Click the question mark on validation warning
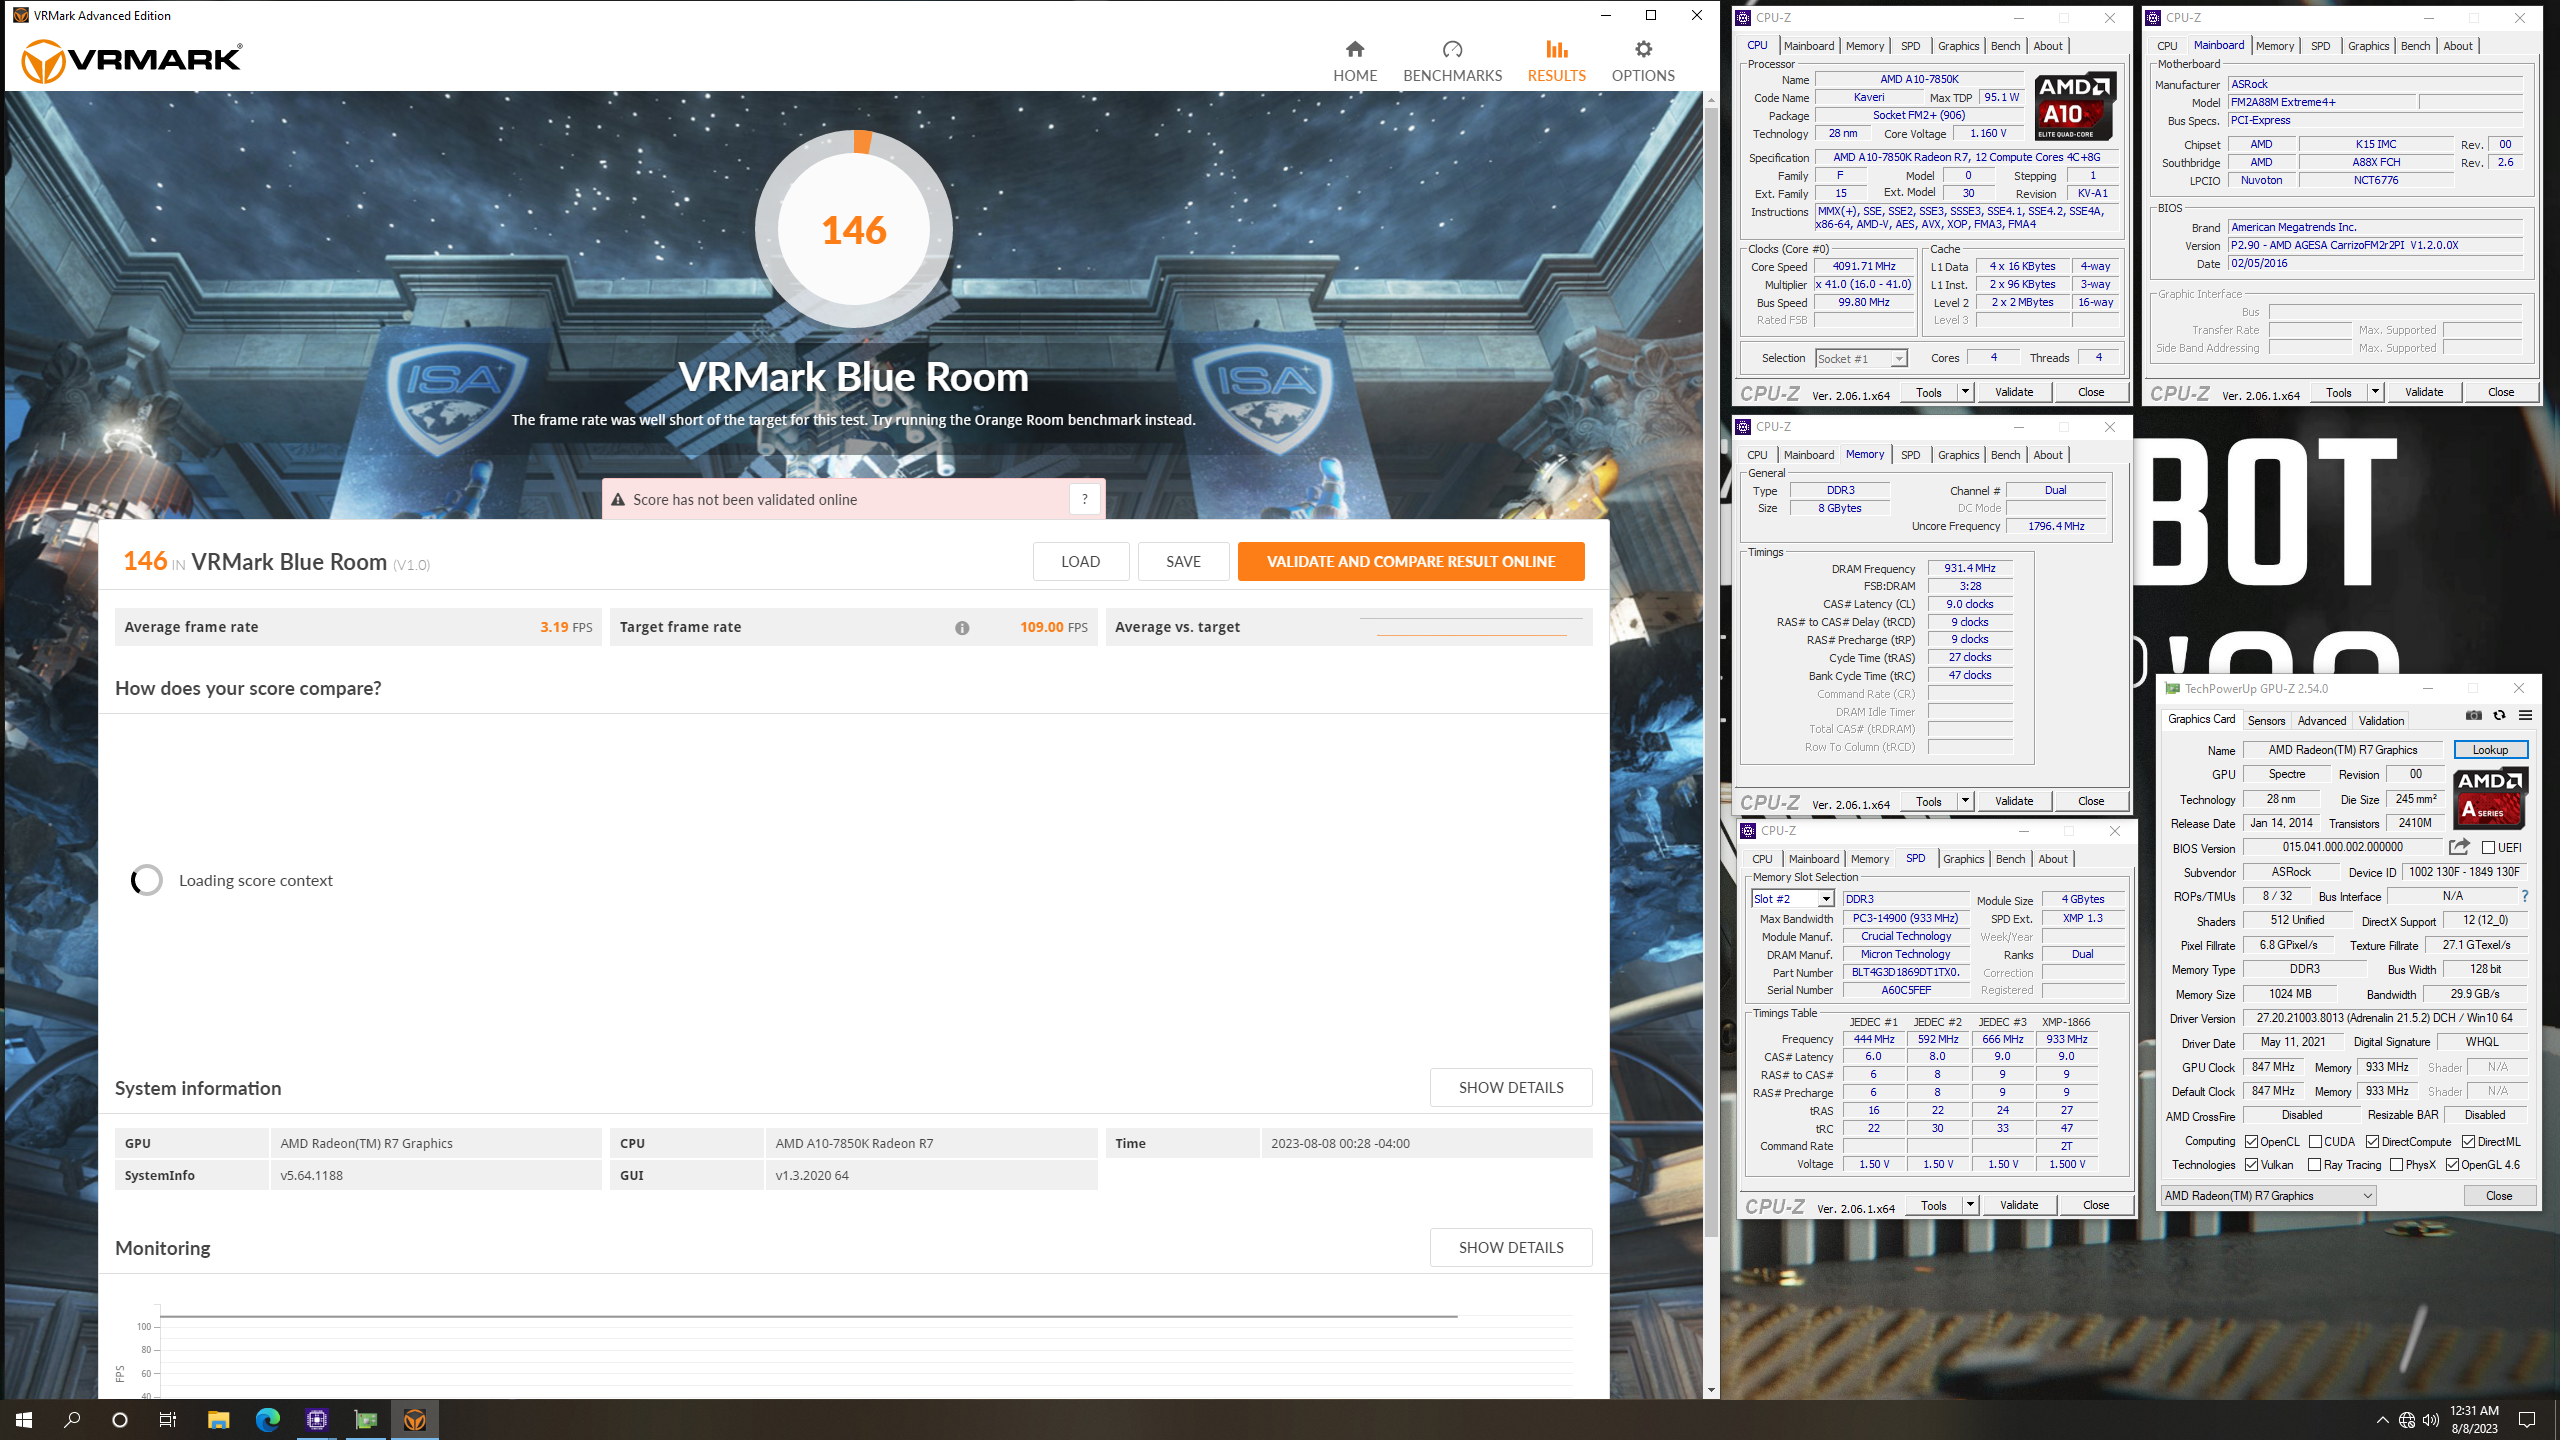 pos(1084,499)
